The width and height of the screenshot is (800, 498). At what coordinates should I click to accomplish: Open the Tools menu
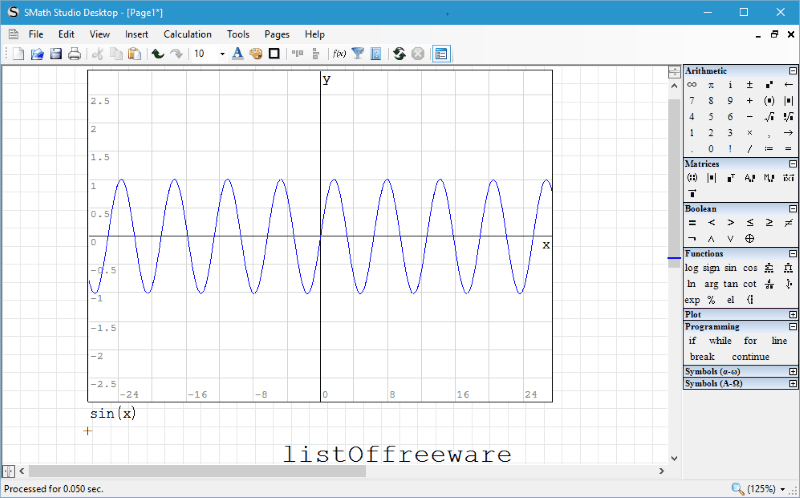(x=238, y=34)
